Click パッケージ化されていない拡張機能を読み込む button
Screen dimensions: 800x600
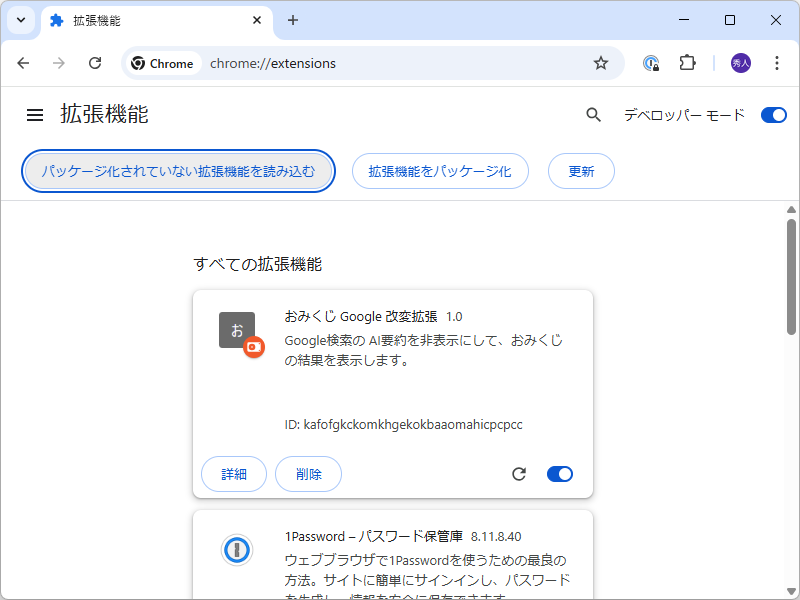(178, 171)
